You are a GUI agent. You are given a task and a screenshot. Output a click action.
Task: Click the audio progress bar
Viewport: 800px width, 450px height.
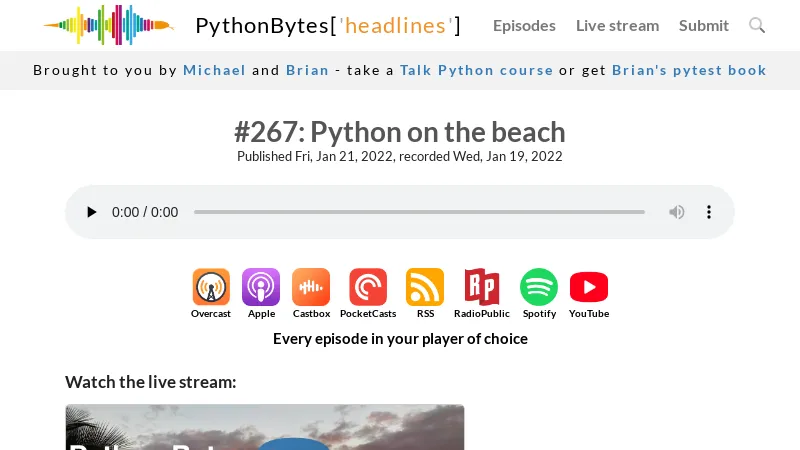(419, 212)
